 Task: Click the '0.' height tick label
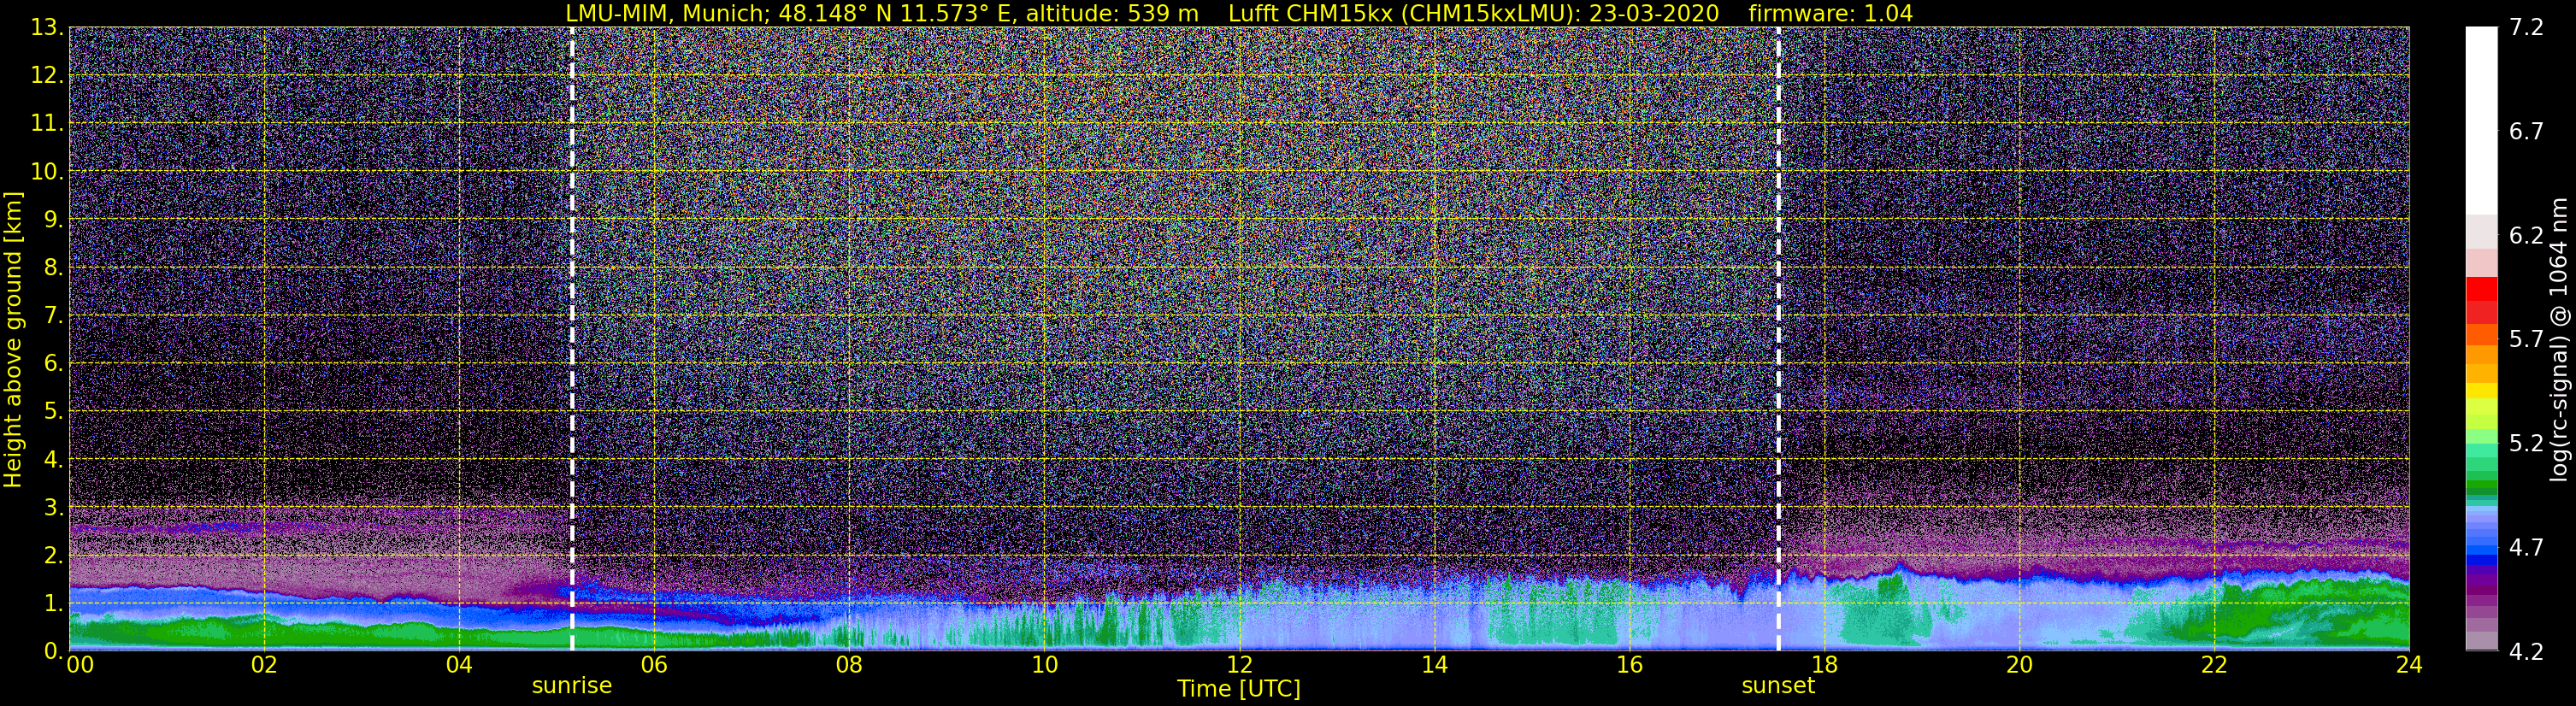[x=54, y=650]
